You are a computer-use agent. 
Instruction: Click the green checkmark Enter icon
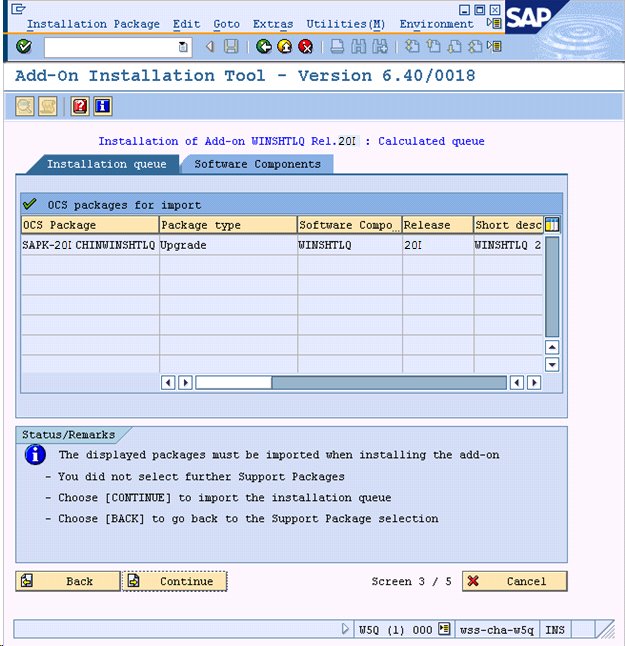pos(24,47)
